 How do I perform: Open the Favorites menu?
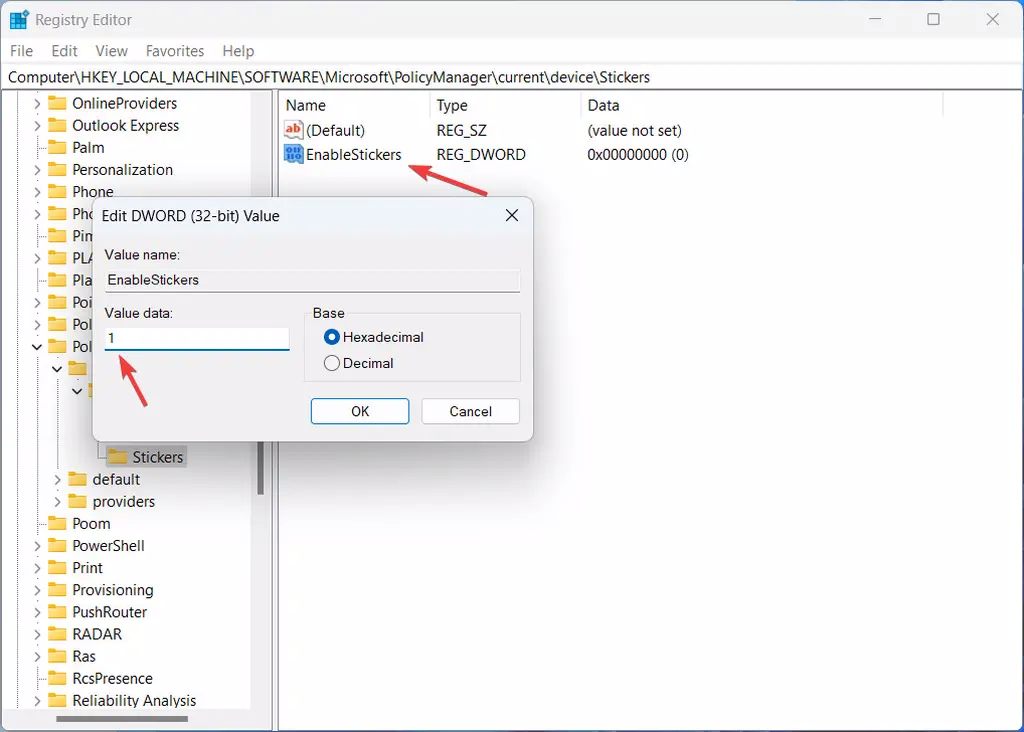[175, 50]
